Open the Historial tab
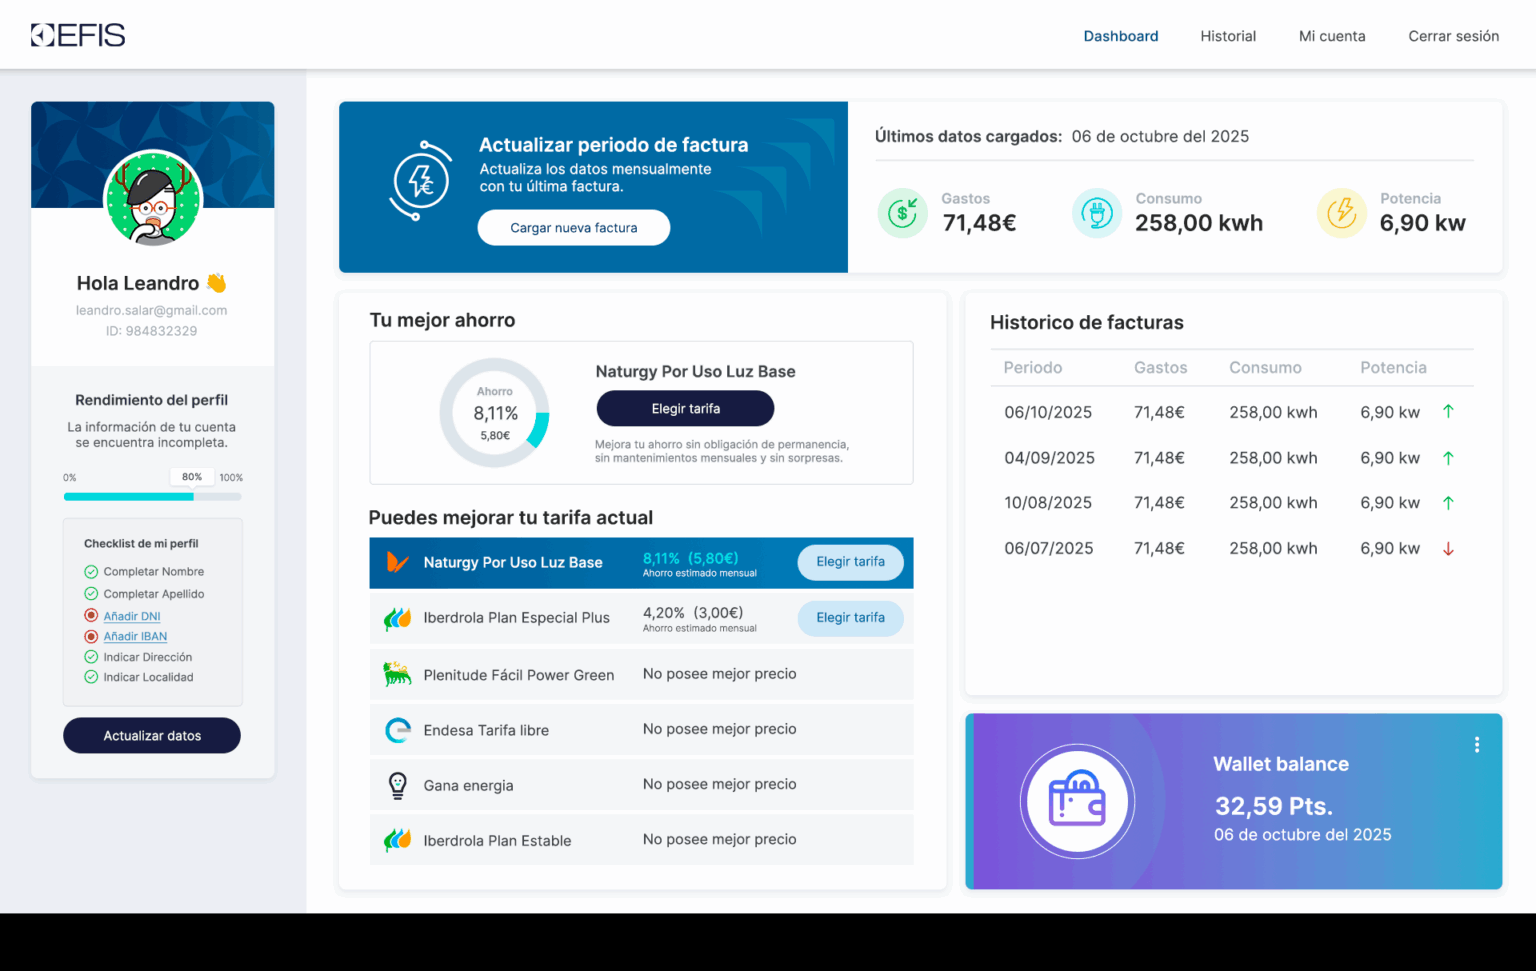Image resolution: width=1536 pixels, height=971 pixels. click(x=1228, y=36)
